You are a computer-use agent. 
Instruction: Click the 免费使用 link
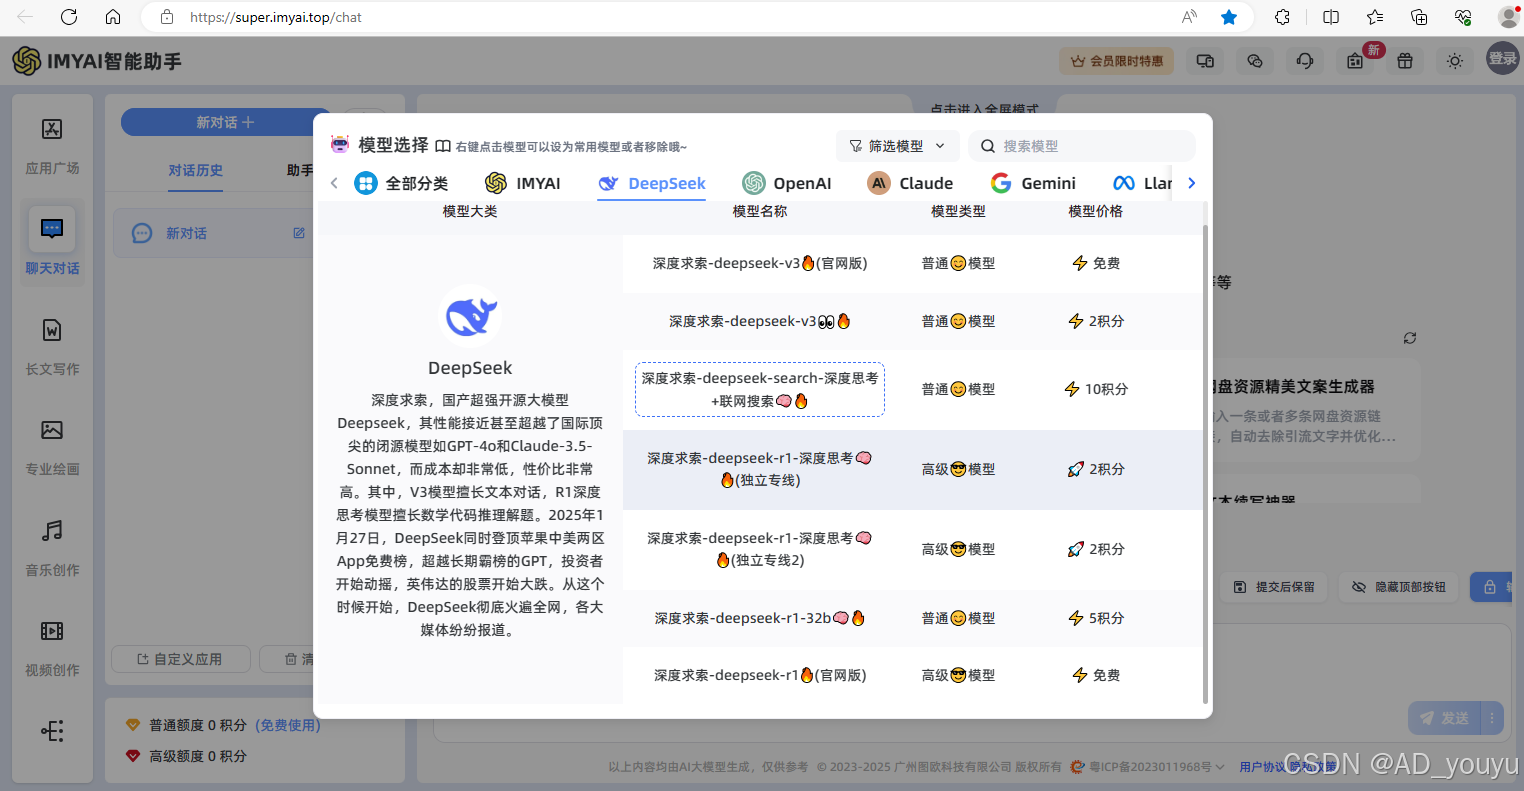point(288,725)
